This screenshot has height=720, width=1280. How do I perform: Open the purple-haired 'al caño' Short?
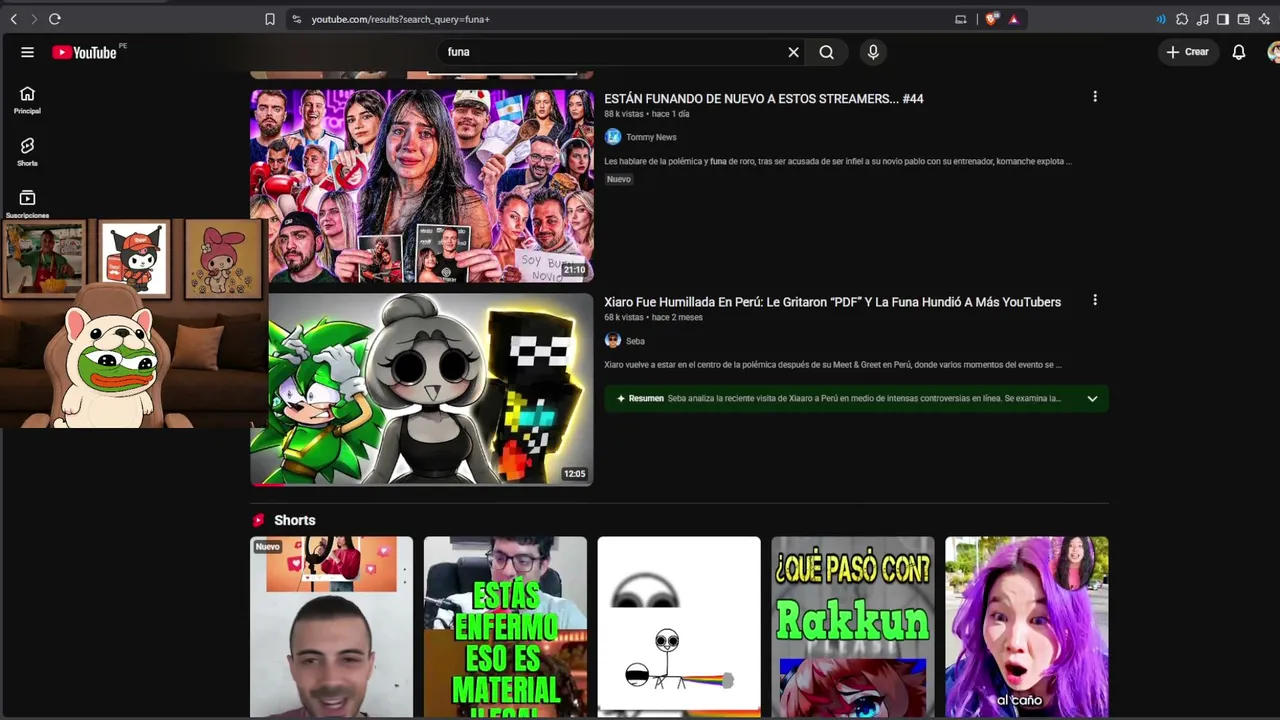coord(1027,627)
